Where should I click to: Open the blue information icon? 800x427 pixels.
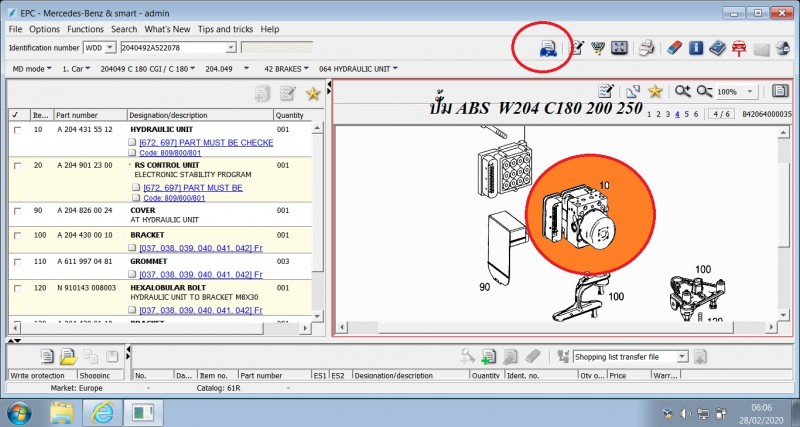point(696,48)
